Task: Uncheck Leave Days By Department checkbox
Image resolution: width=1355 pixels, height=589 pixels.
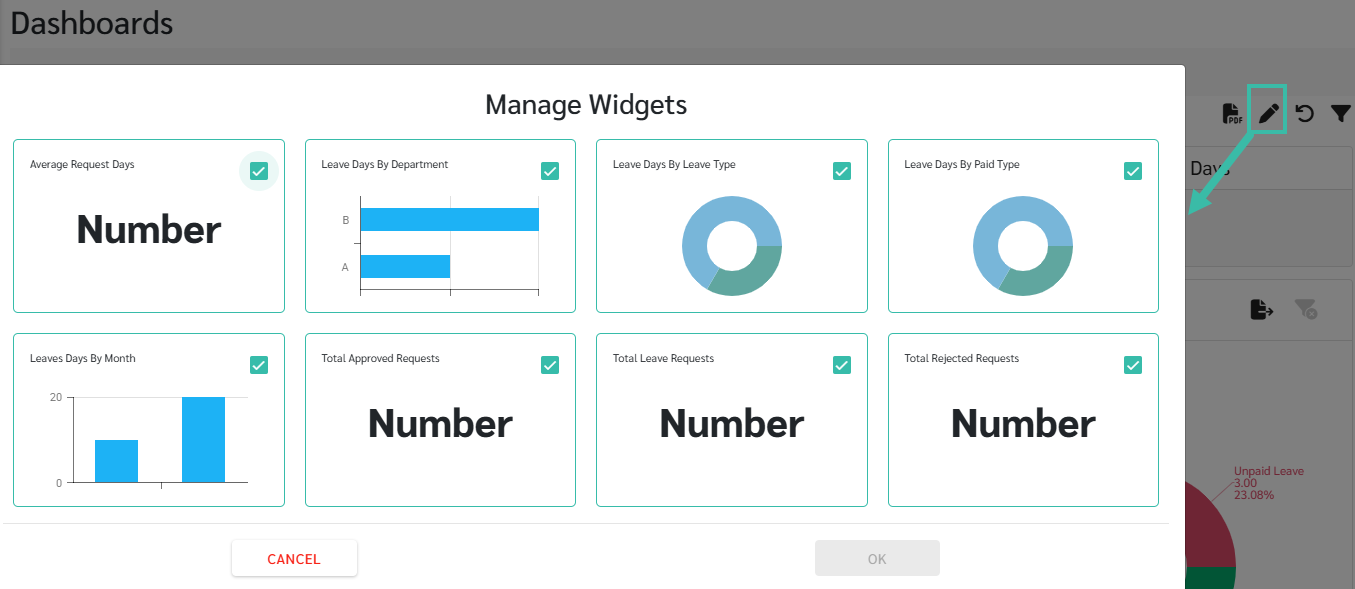Action: (x=550, y=171)
